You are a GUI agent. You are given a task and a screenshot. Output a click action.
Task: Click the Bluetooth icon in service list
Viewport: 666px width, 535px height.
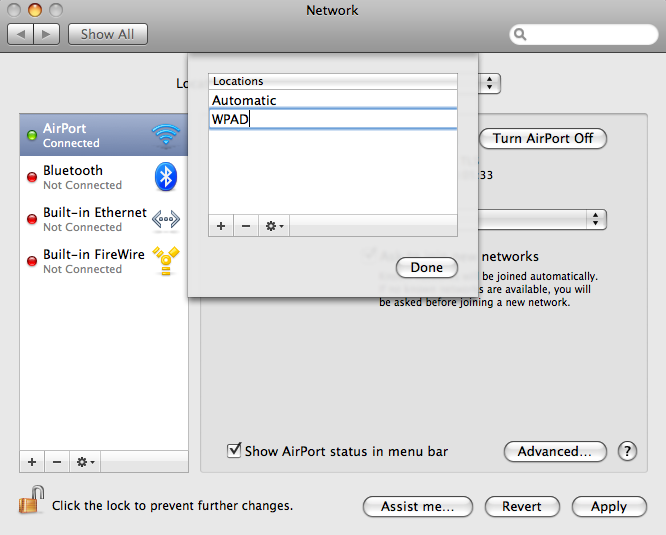point(166,177)
